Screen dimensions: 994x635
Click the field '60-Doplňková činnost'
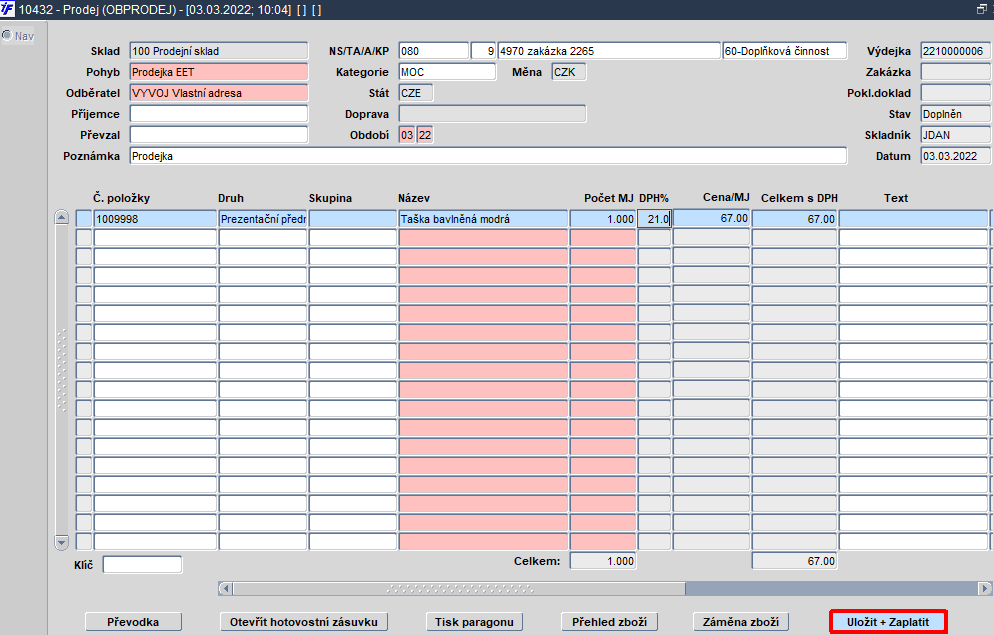point(785,51)
